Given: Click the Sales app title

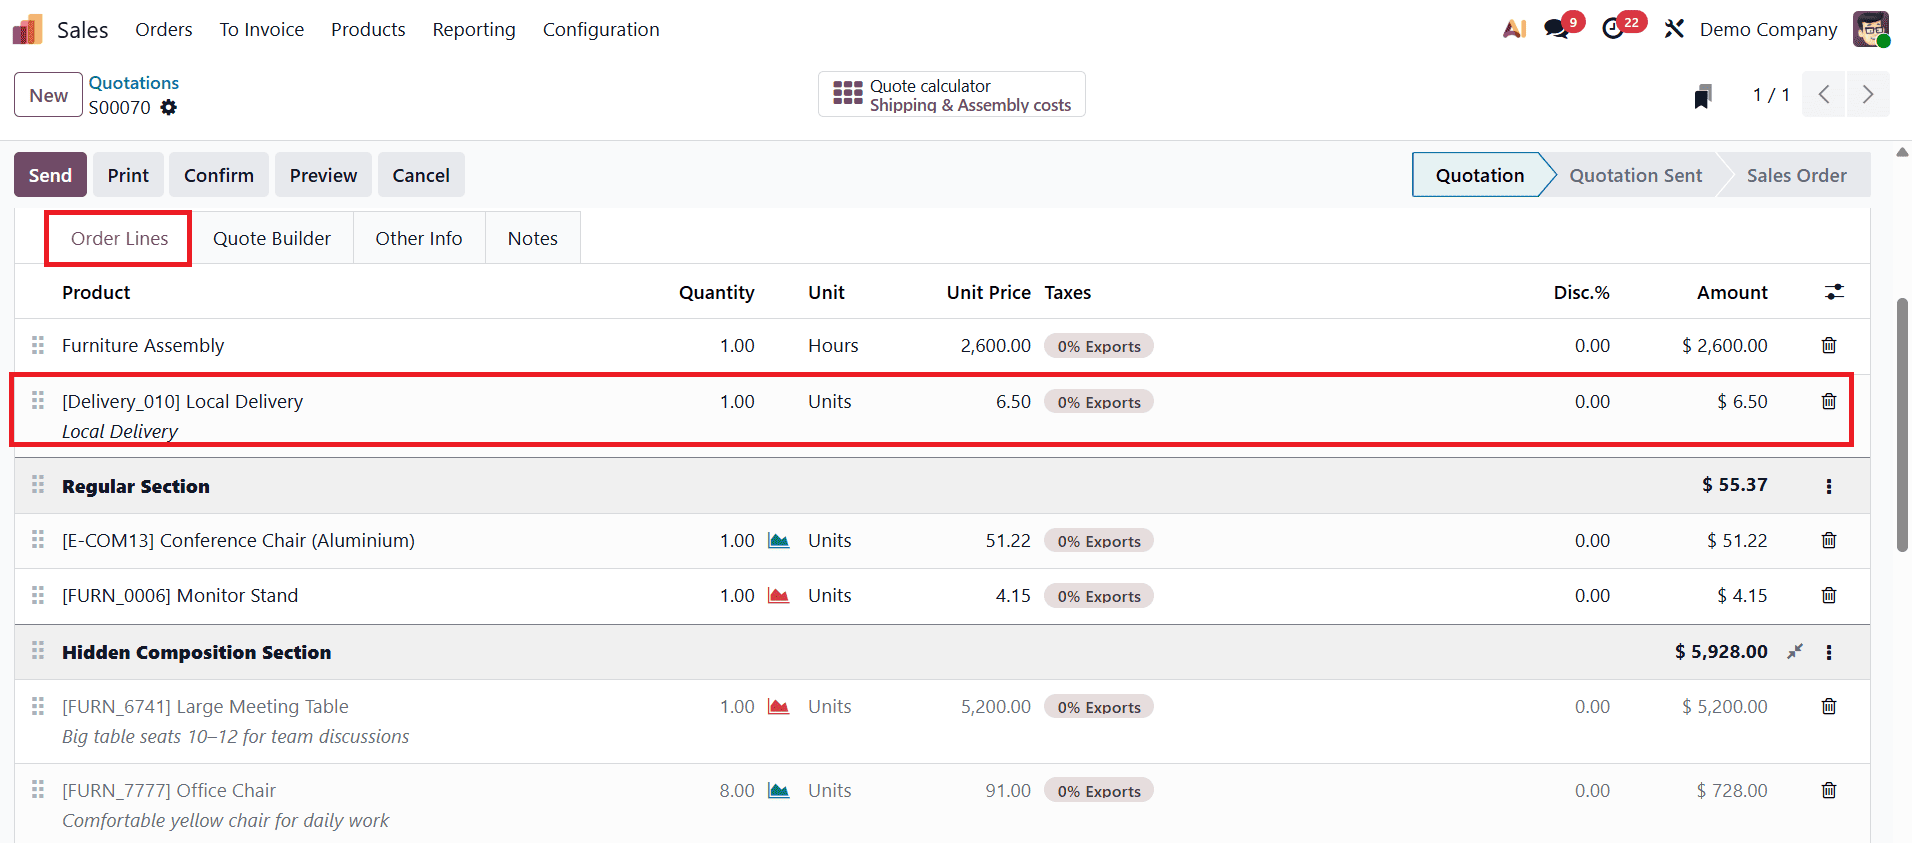Looking at the screenshot, I should coord(82,30).
